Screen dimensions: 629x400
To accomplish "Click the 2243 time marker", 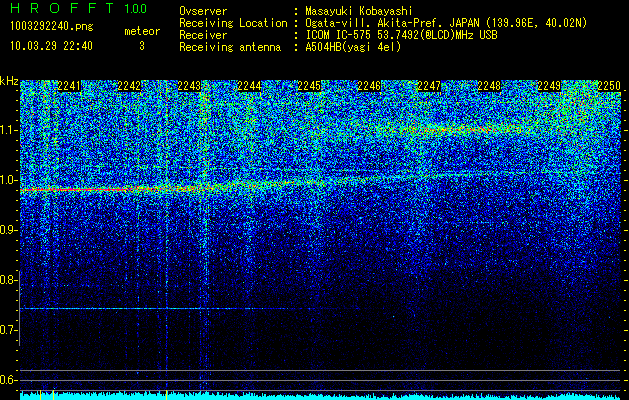I will click(x=189, y=86).
